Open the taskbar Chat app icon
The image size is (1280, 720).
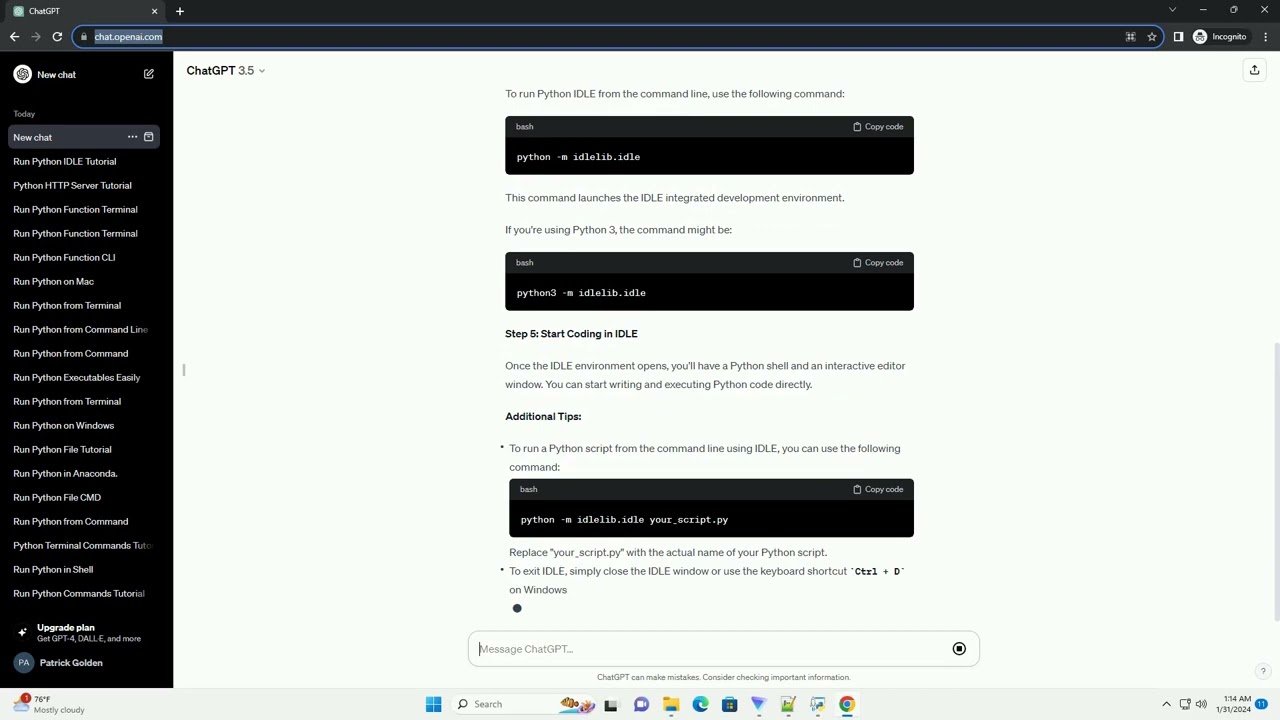pos(641,704)
